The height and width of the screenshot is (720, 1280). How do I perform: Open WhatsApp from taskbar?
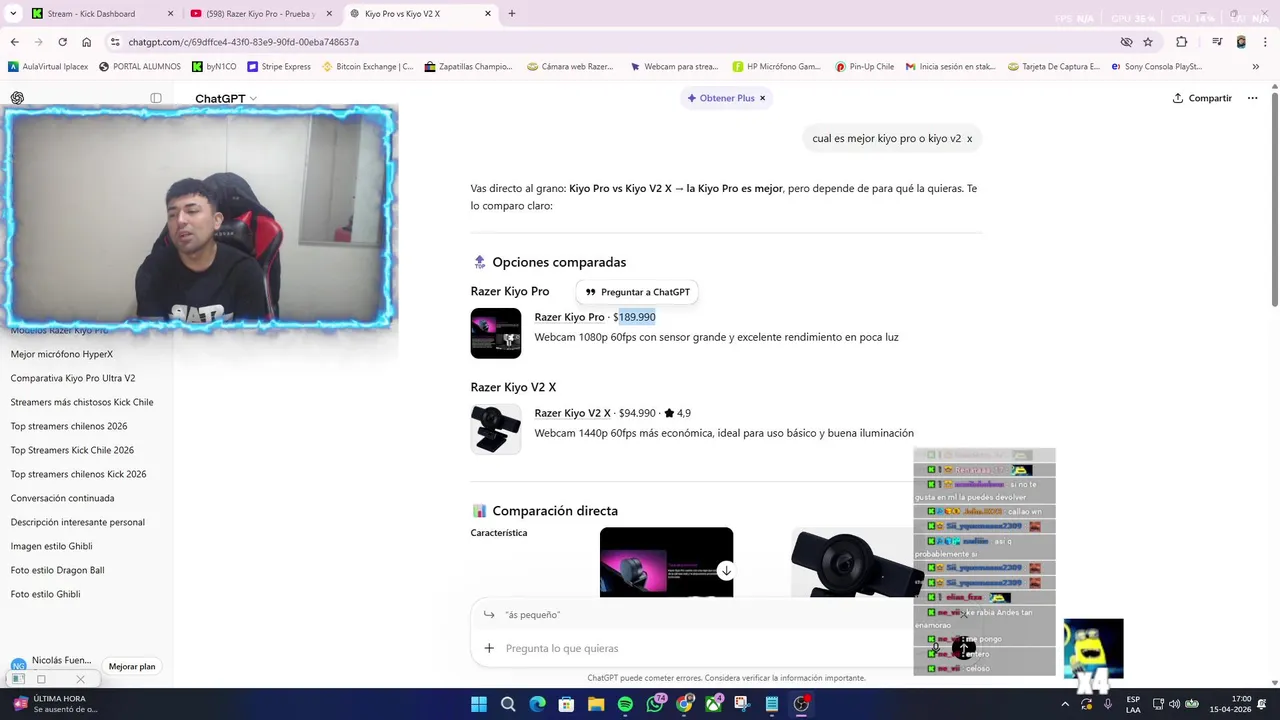[654, 704]
